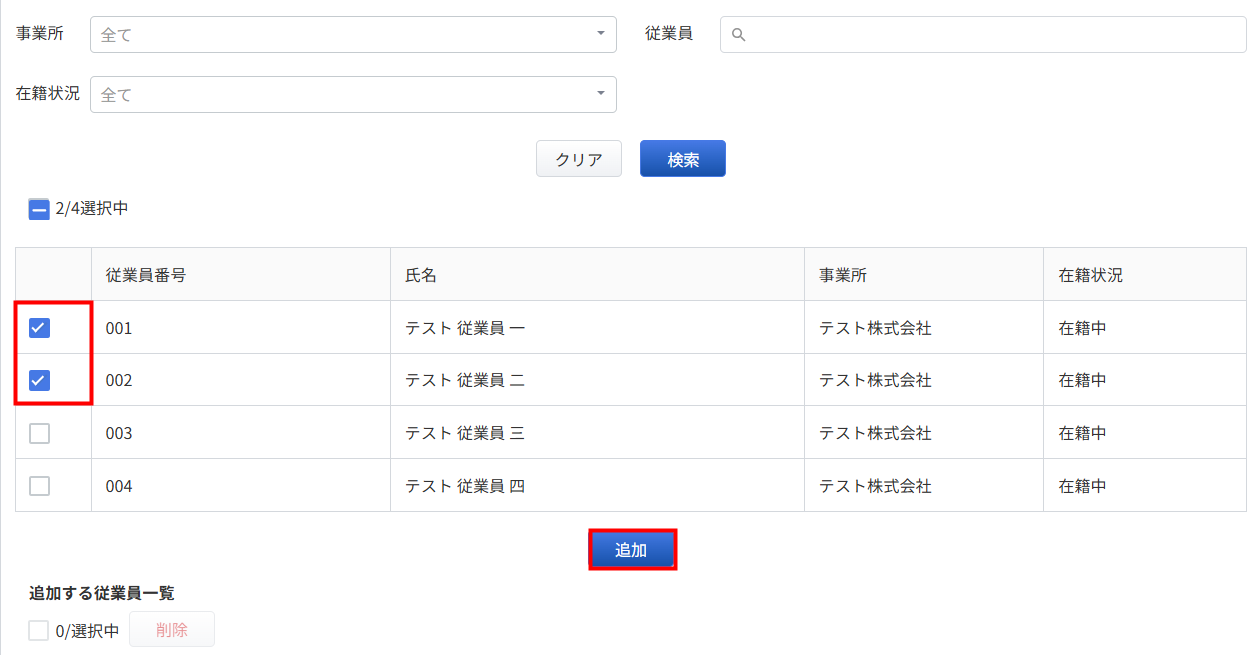The width and height of the screenshot is (1260, 655).
Task: Click the 従業員番号 column header
Action: click(x=146, y=275)
